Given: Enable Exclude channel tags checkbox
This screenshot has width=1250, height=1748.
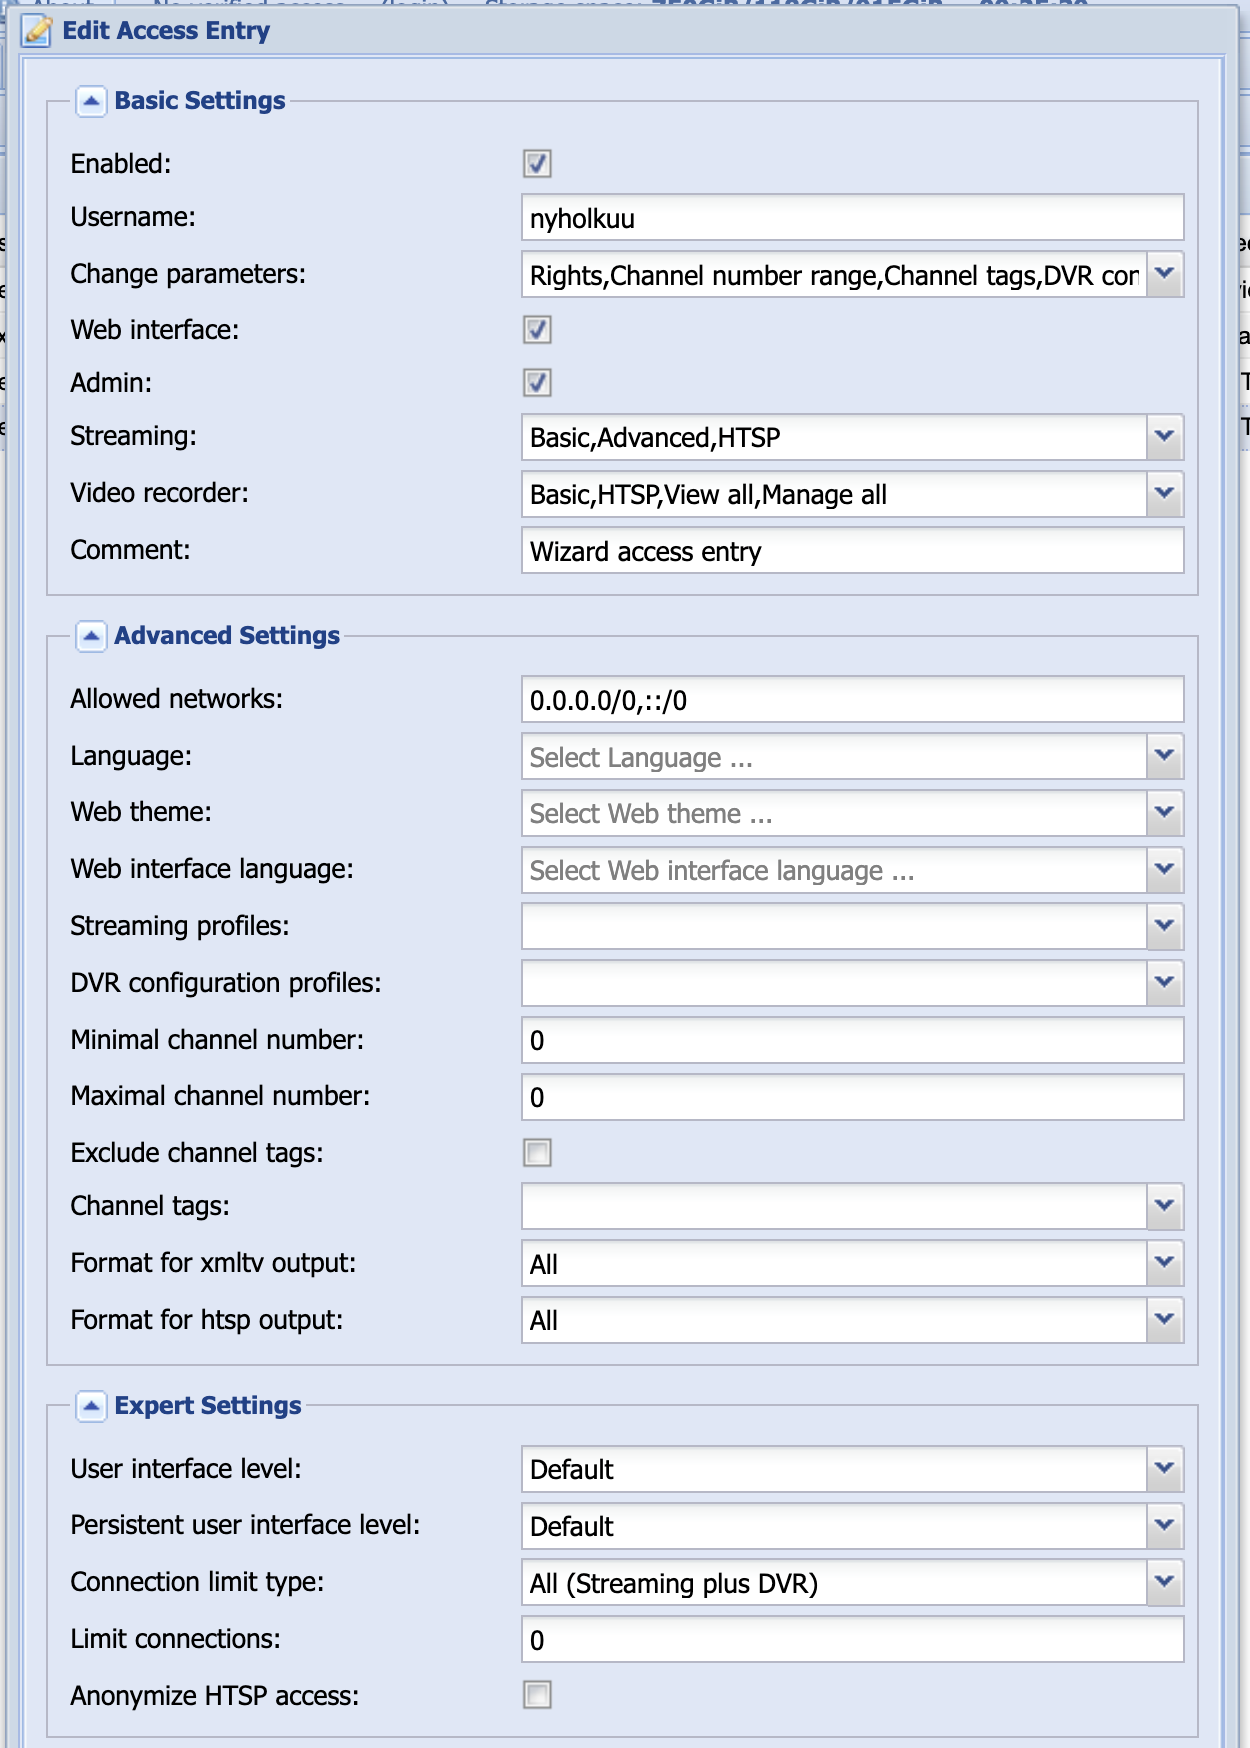Looking at the screenshot, I should 537,1153.
